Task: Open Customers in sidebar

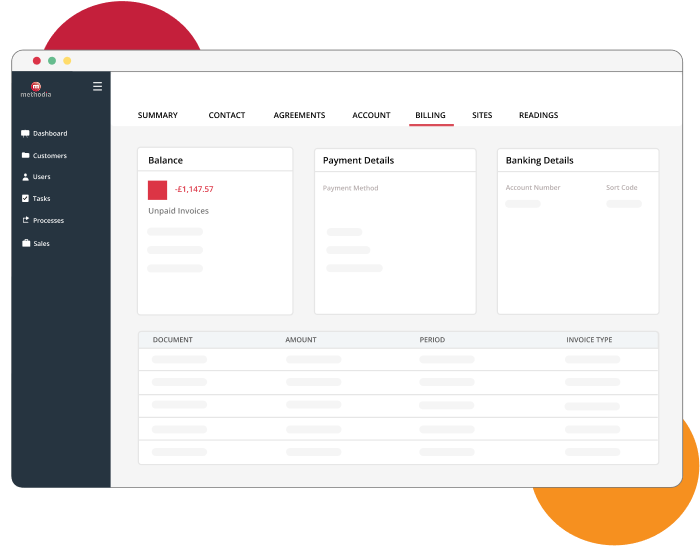Action: pyautogui.click(x=50, y=155)
